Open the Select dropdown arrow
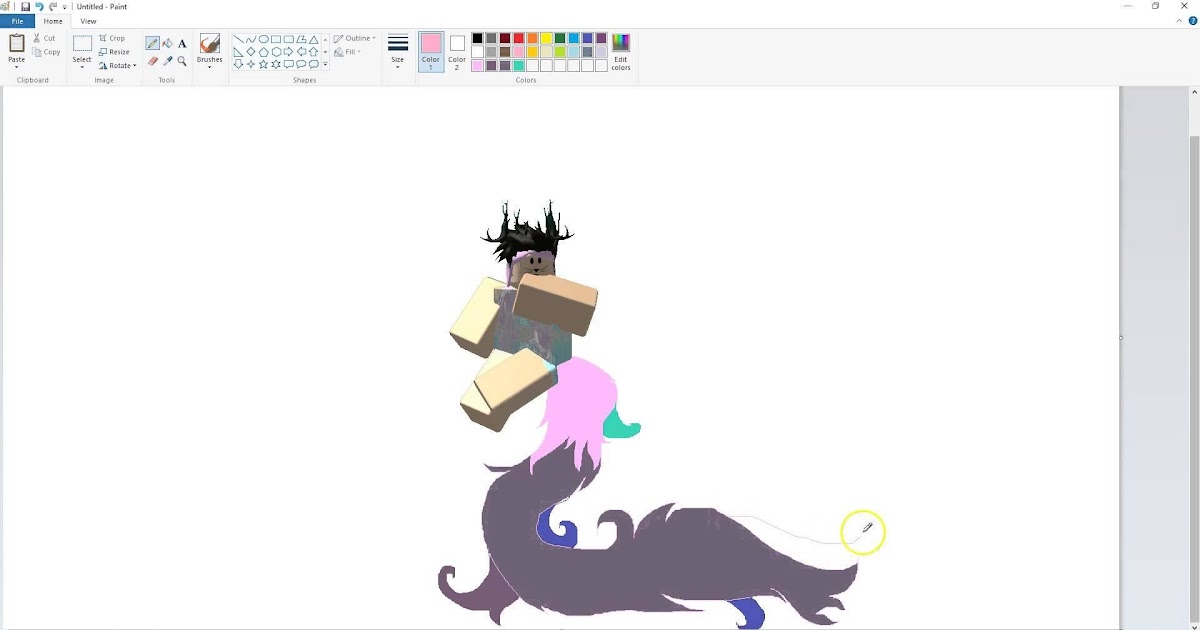This screenshot has width=1200, height=630. [82, 66]
